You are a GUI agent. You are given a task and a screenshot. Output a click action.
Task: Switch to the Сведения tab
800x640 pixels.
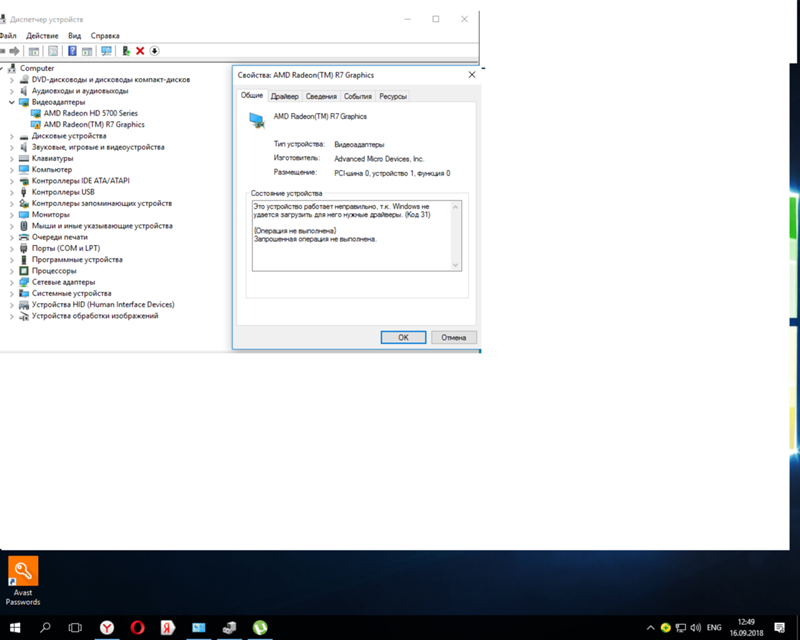pos(321,96)
